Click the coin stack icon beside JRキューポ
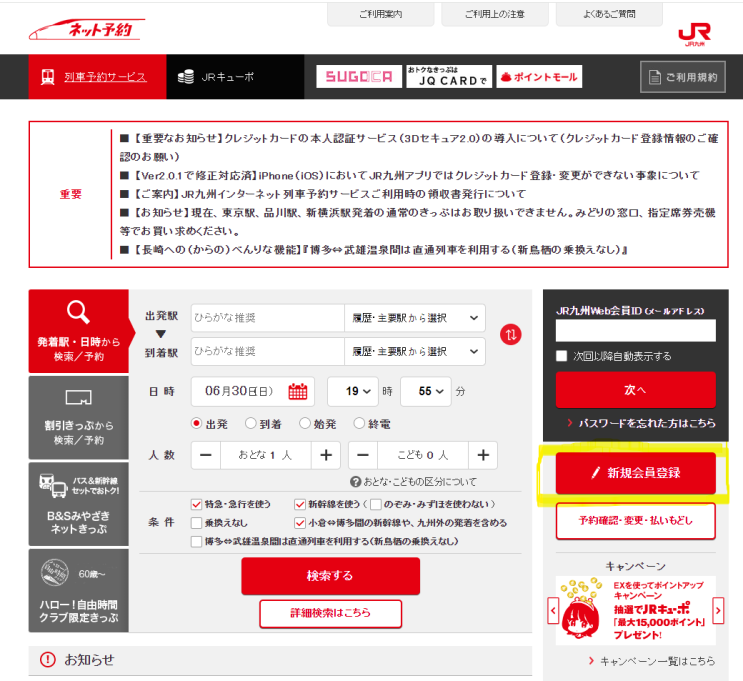Image resolution: width=743 pixels, height=681 pixels. [186, 77]
